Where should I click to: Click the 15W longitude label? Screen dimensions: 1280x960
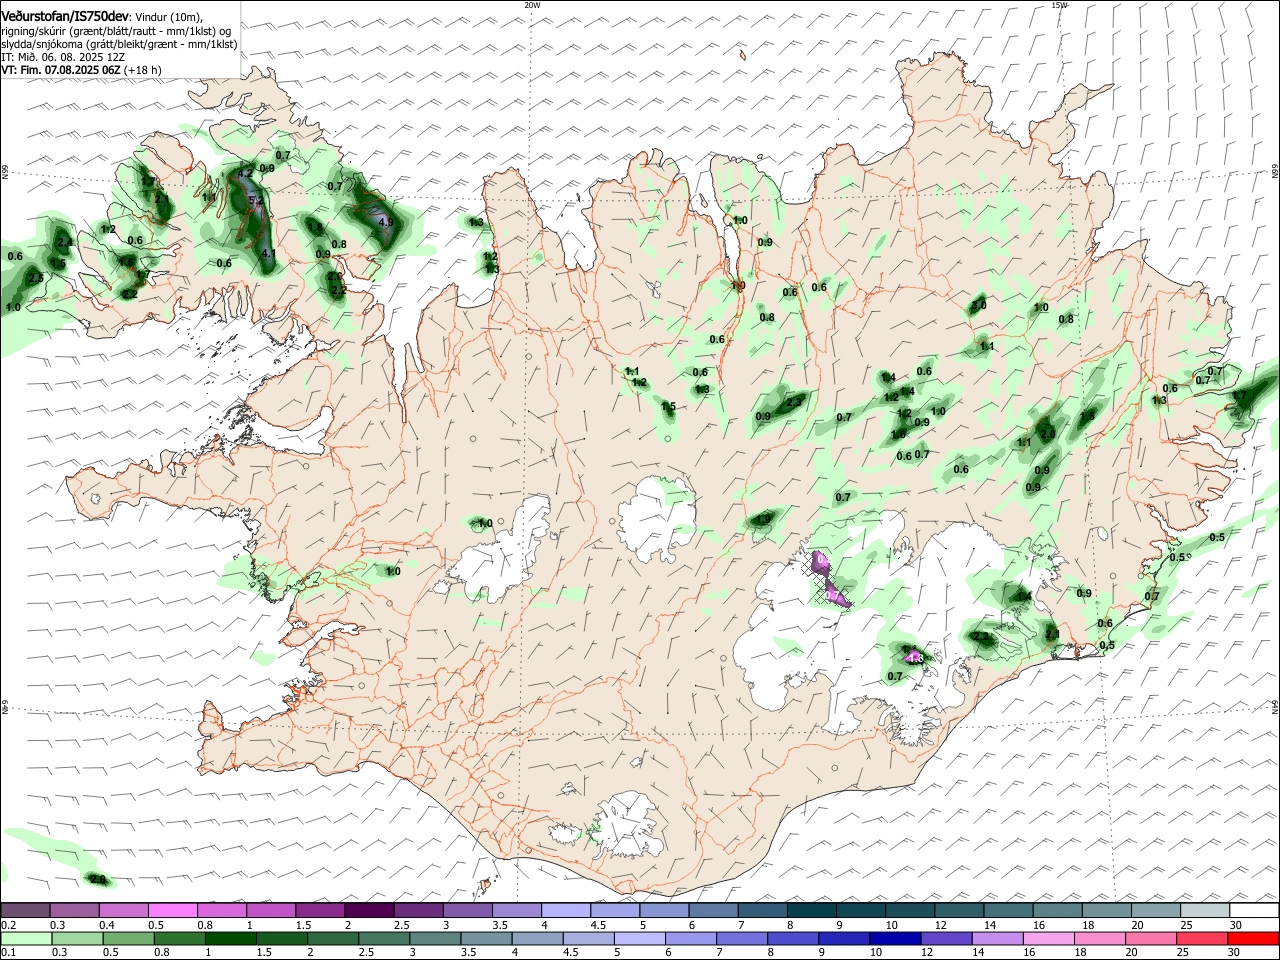click(1059, 5)
